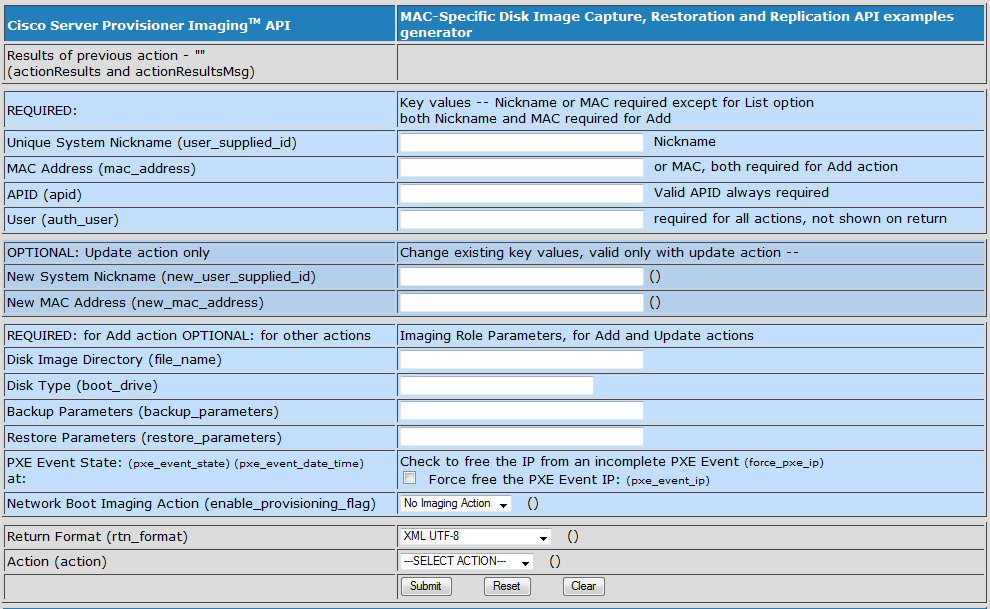Click the Reset button
990x609 pixels.
(507, 586)
